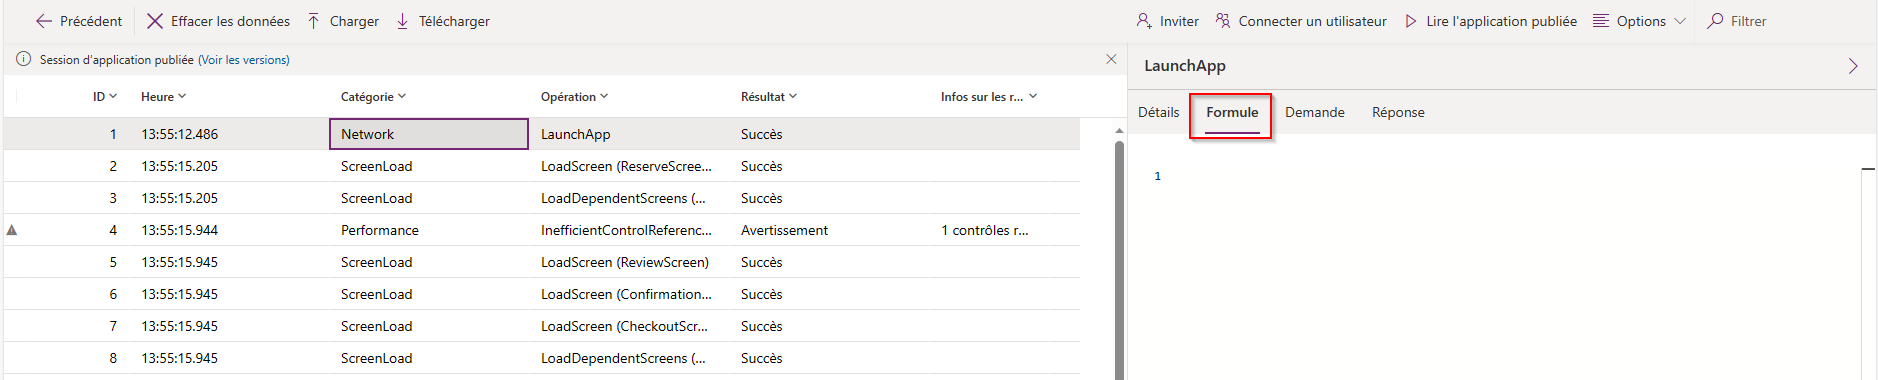The width and height of the screenshot is (1878, 380).
Task: Click timestamp 13:55:15.944
Action: (x=179, y=230)
